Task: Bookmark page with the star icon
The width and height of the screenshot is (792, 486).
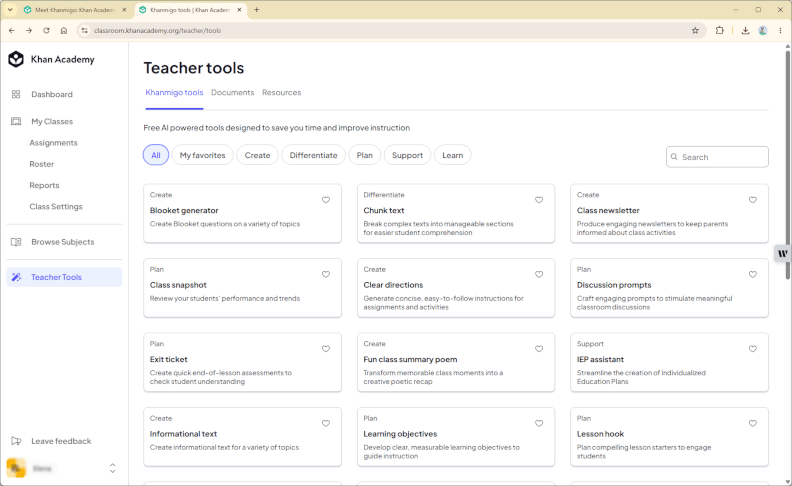Action: 695,30
